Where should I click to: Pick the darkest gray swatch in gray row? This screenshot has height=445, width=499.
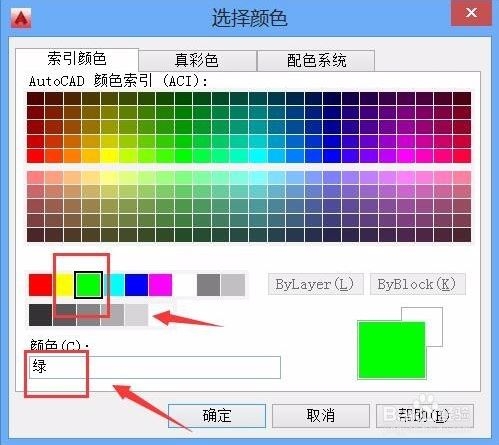[40, 315]
